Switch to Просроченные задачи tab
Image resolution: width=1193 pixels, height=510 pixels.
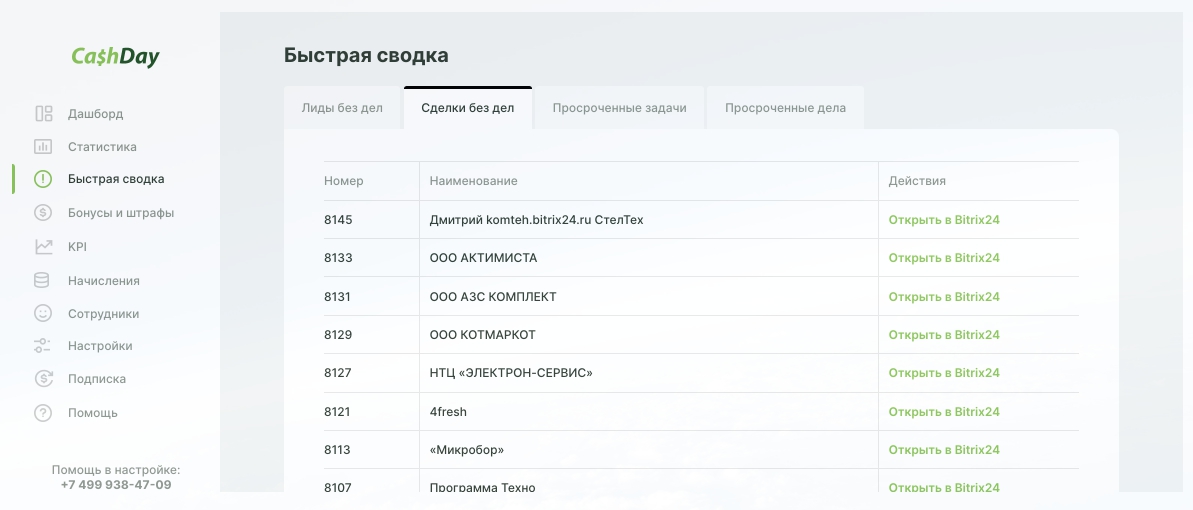[619, 107]
